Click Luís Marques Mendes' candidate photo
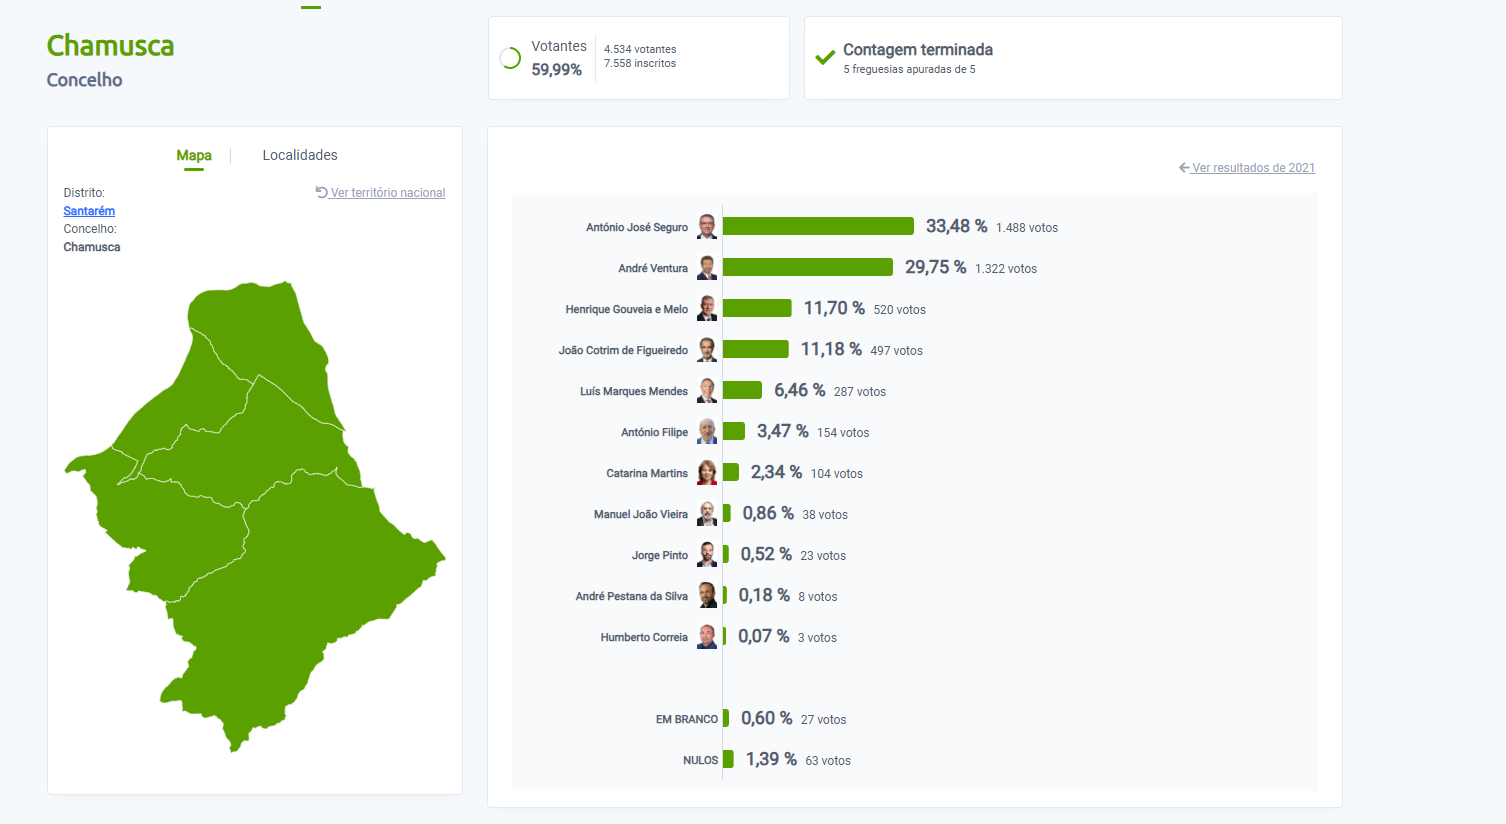This screenshot has height=824, width=1506. click(x=707, y=391)
